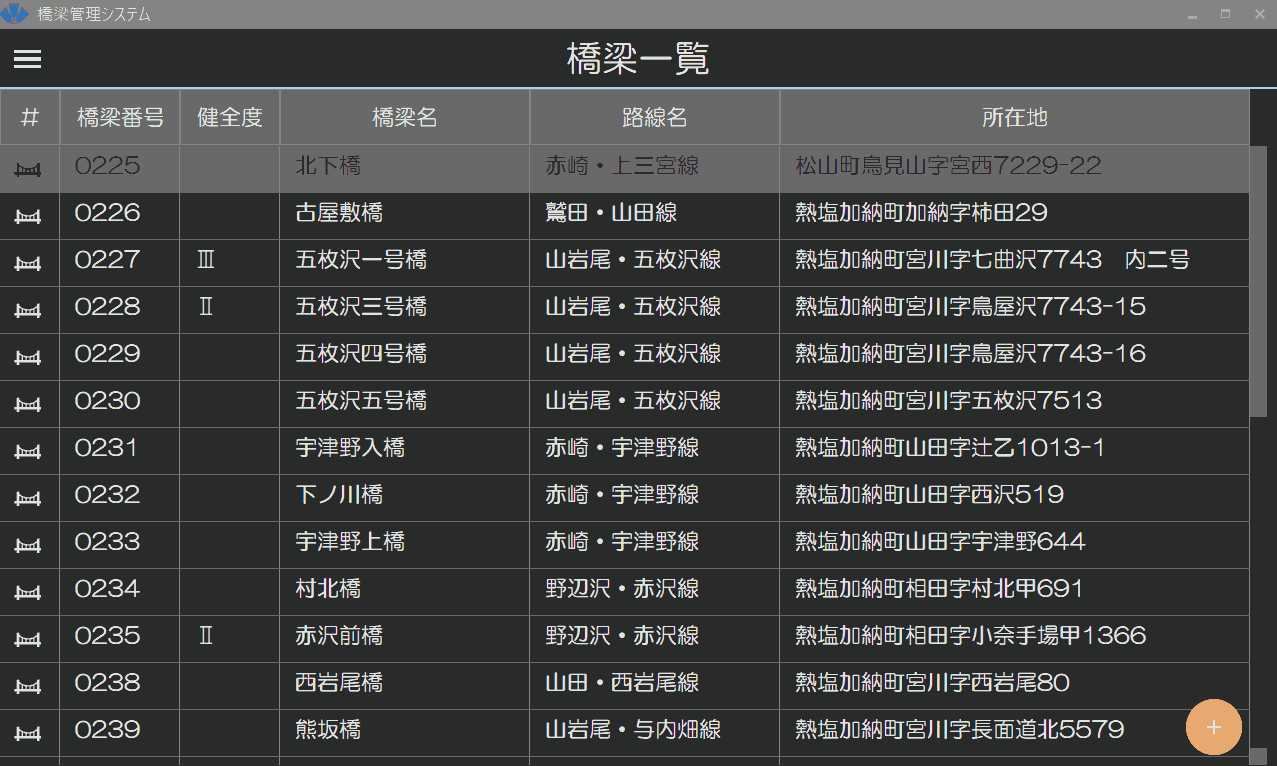The width and height of the screenshot is (1277, 766).
Task: Click the 橋梁名 column header
Action: (405, 118)
